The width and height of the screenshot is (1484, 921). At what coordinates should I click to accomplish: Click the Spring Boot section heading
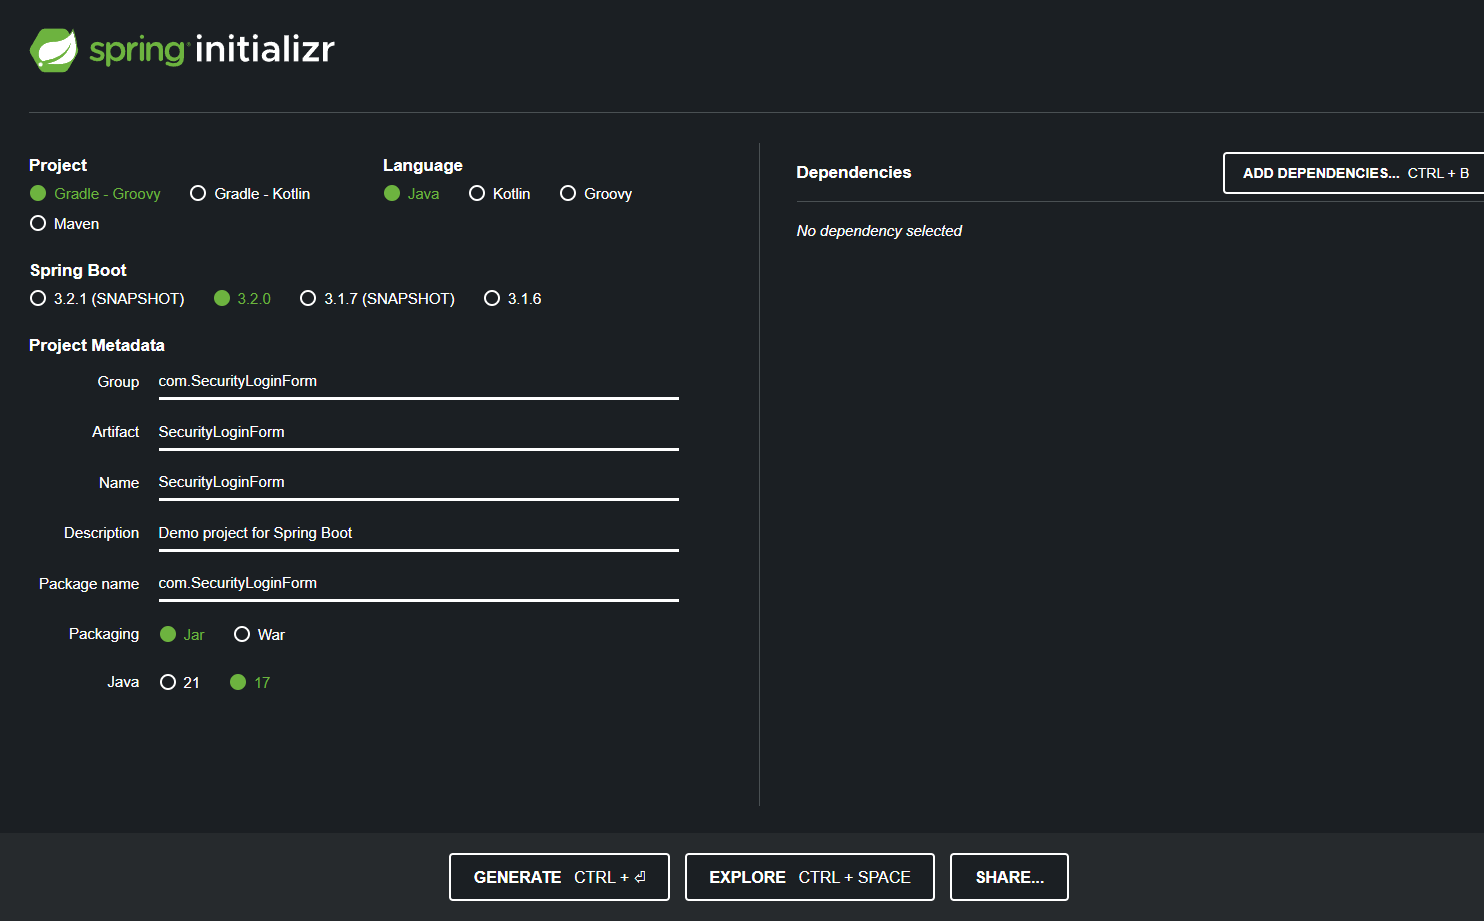(78, 270)
